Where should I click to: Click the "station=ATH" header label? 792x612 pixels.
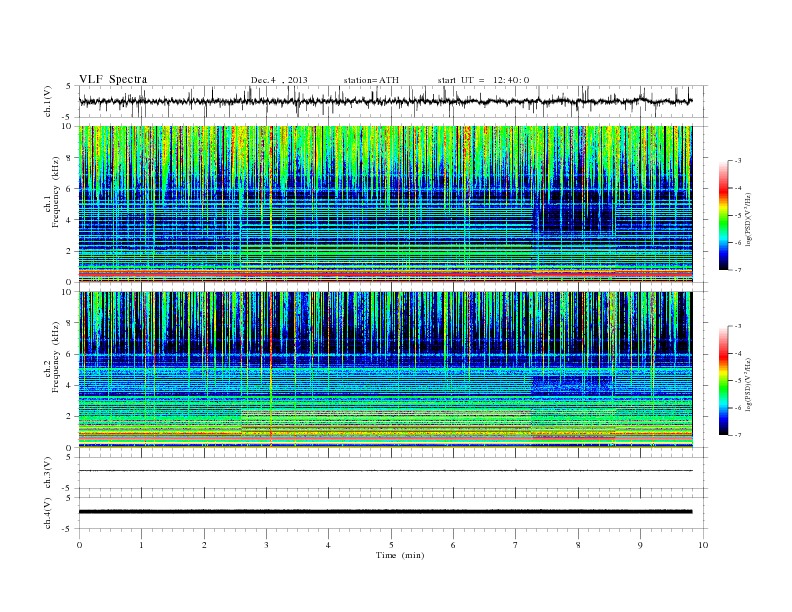coord(371,80)
